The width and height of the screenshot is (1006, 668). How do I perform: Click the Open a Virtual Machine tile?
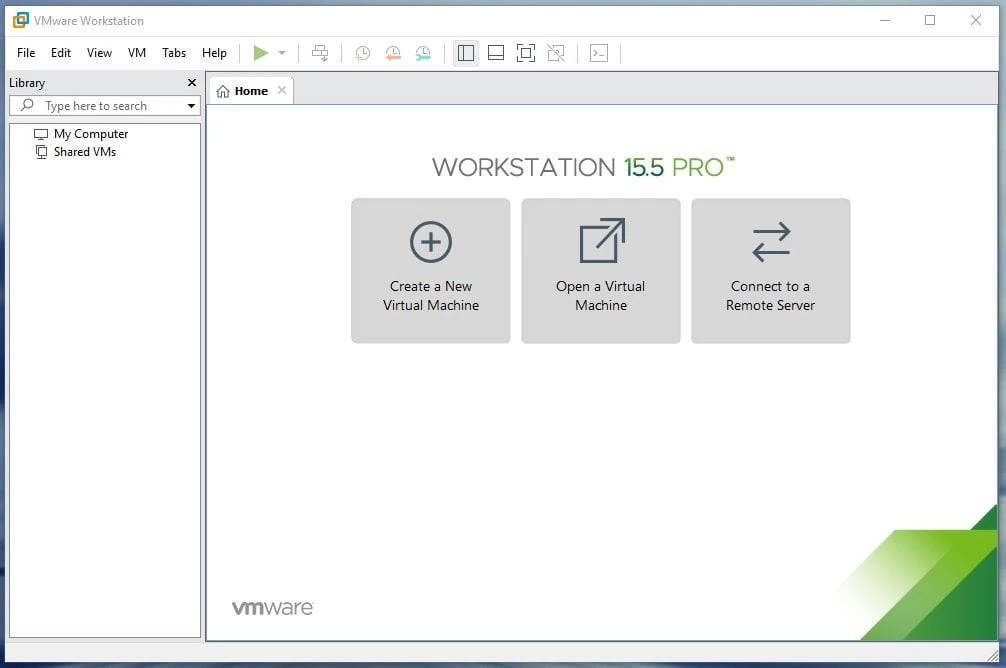click(x=601, y=271)
